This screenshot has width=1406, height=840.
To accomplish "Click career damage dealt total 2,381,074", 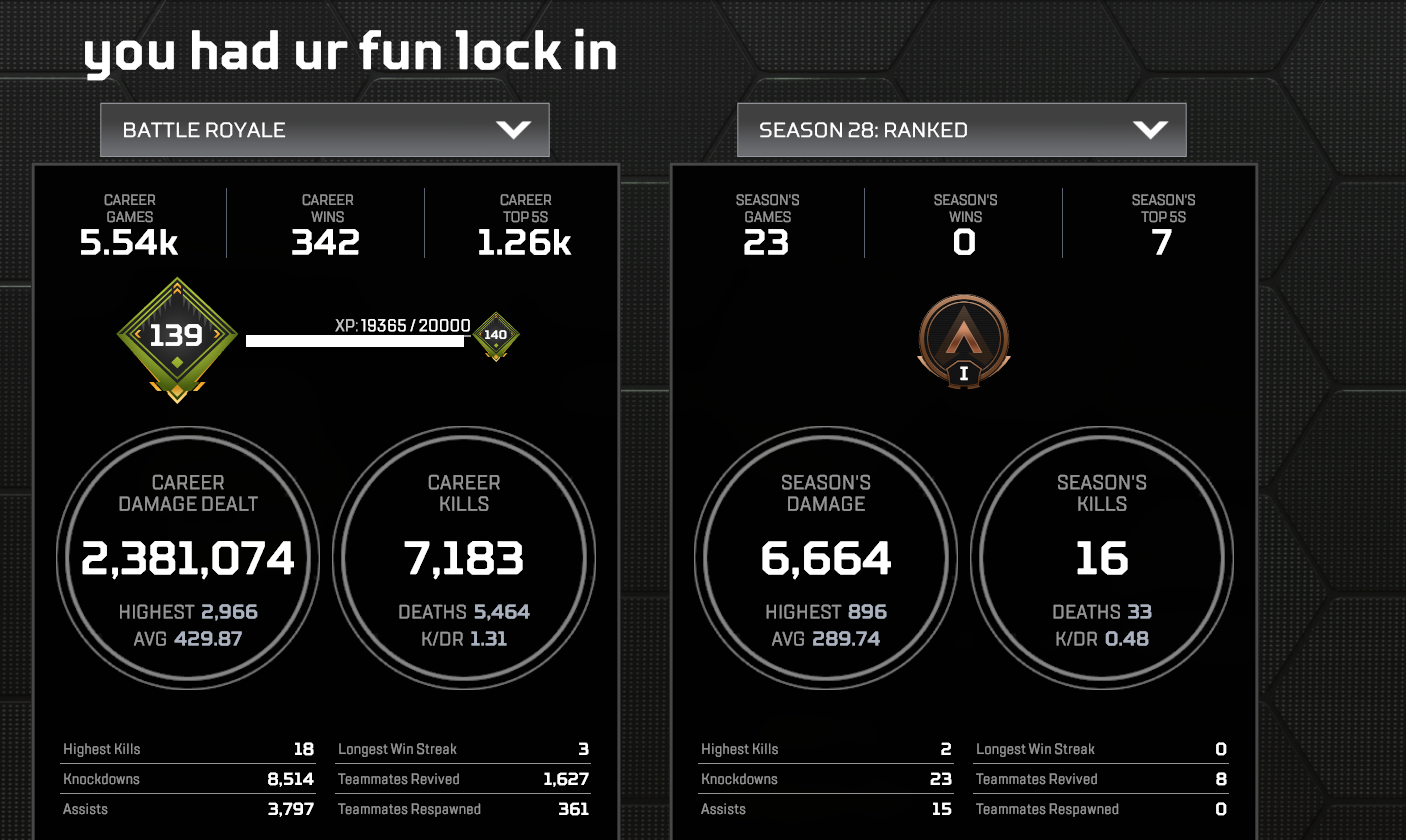I will click(x=188, y=558).
